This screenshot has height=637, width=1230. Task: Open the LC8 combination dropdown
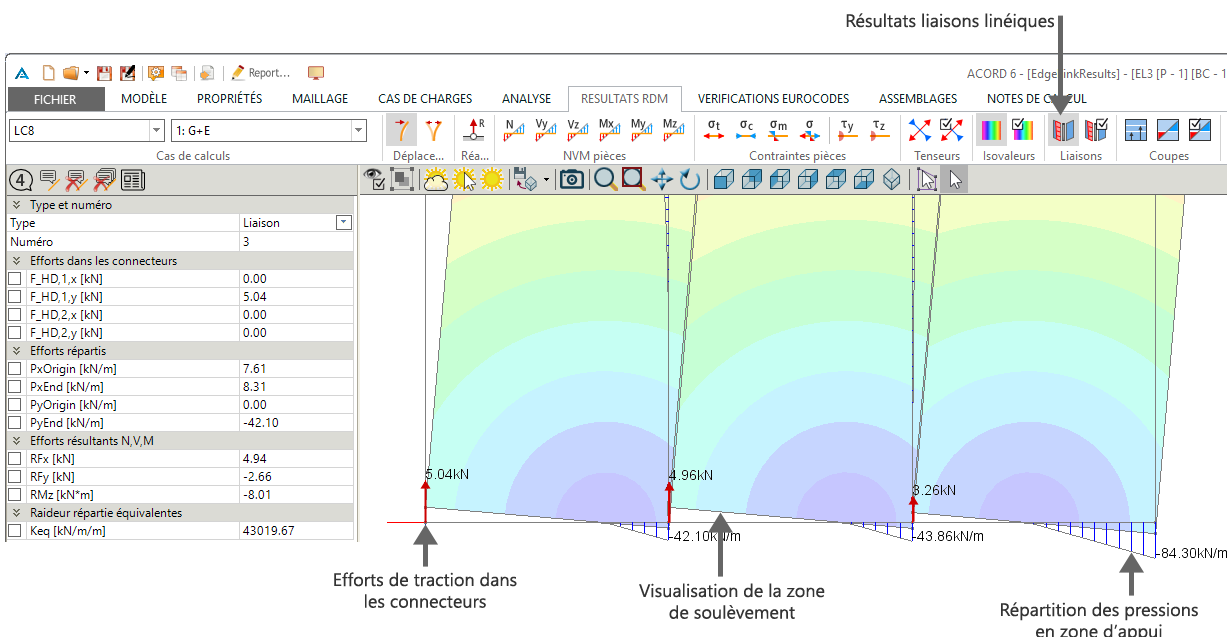click(156, 130)
